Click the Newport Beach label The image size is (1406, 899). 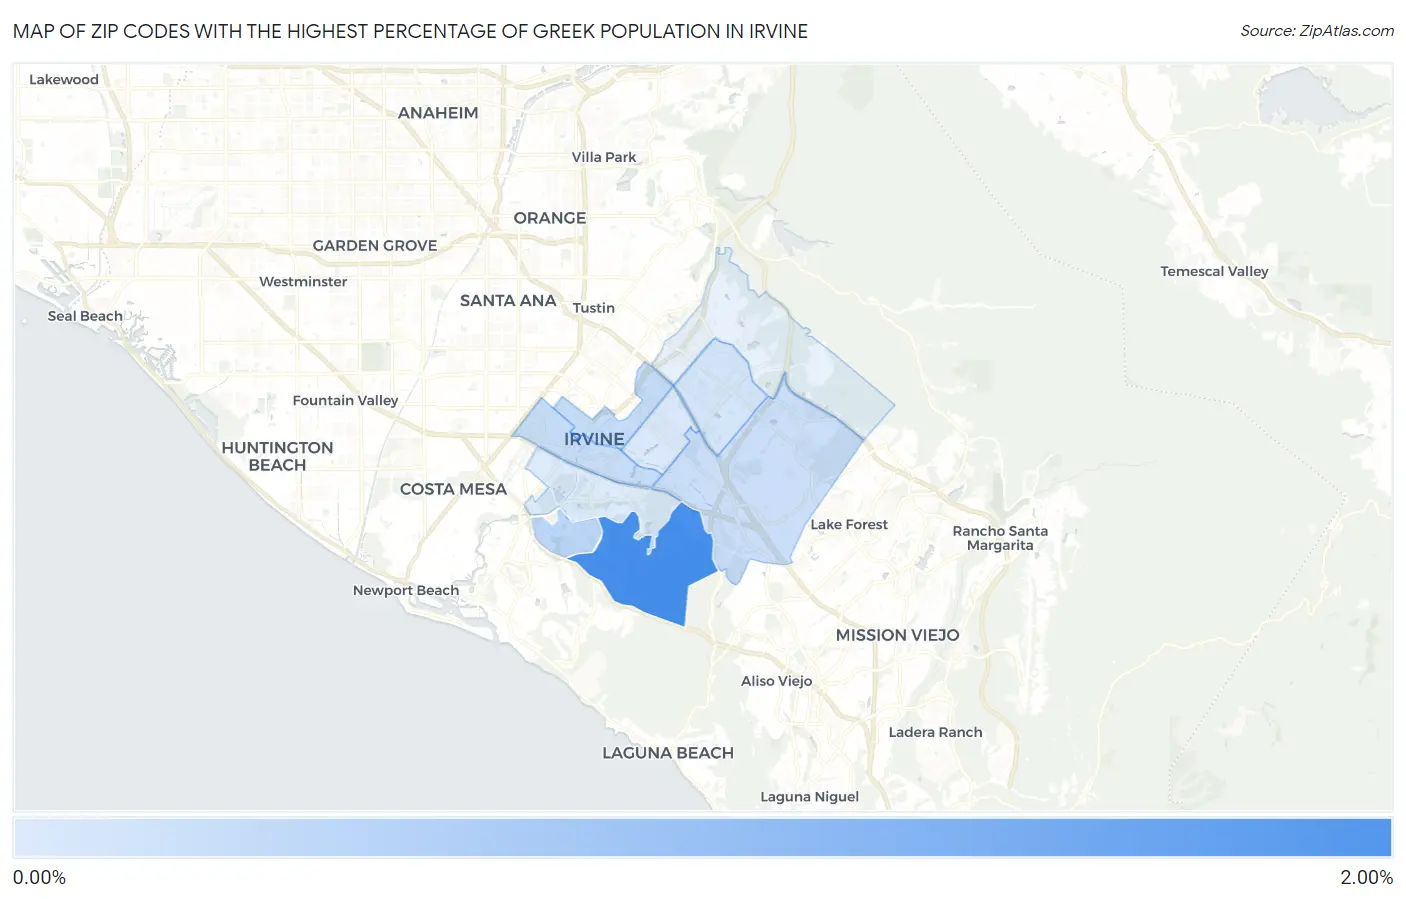(x=406, y=591)
